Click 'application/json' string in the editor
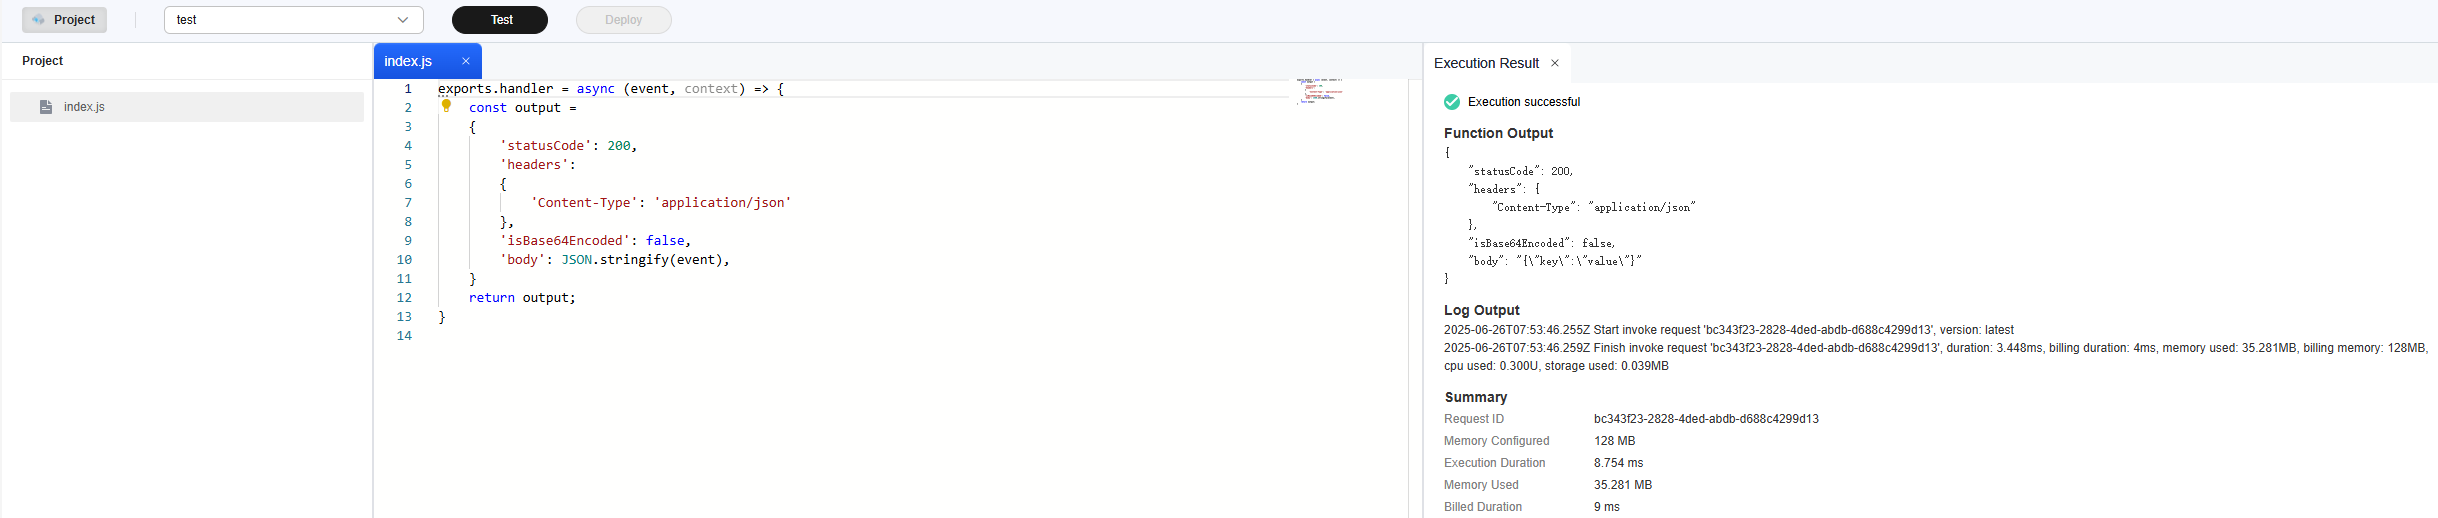 pos(723,203)
